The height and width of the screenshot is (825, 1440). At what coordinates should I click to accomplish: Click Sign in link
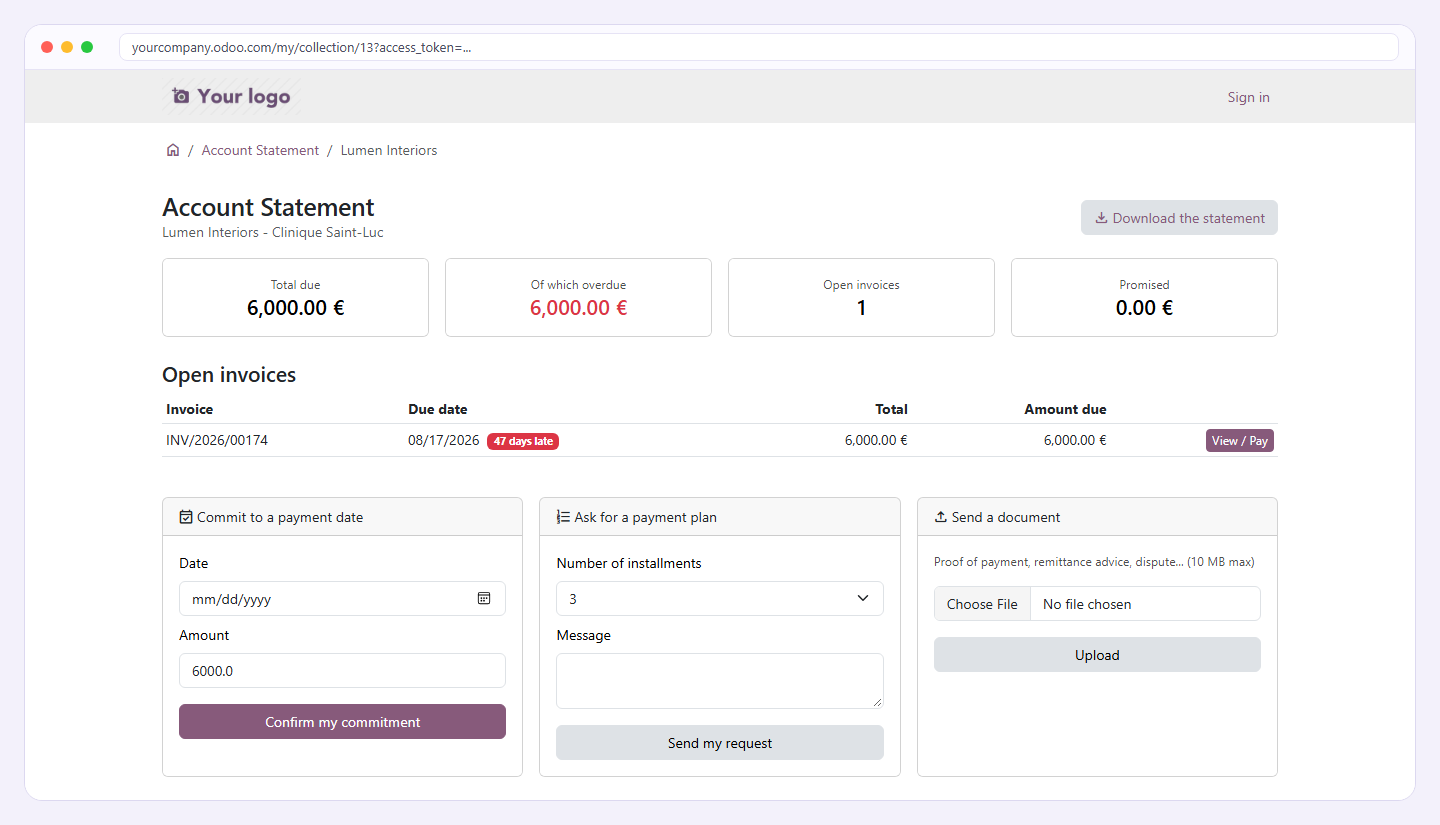pyautogui.click(x=1249, y=97)
